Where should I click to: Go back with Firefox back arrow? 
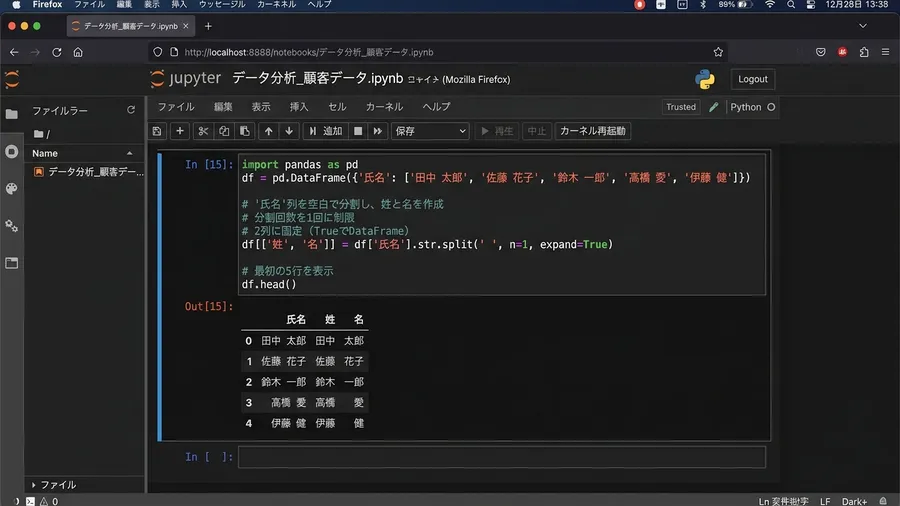14,52
